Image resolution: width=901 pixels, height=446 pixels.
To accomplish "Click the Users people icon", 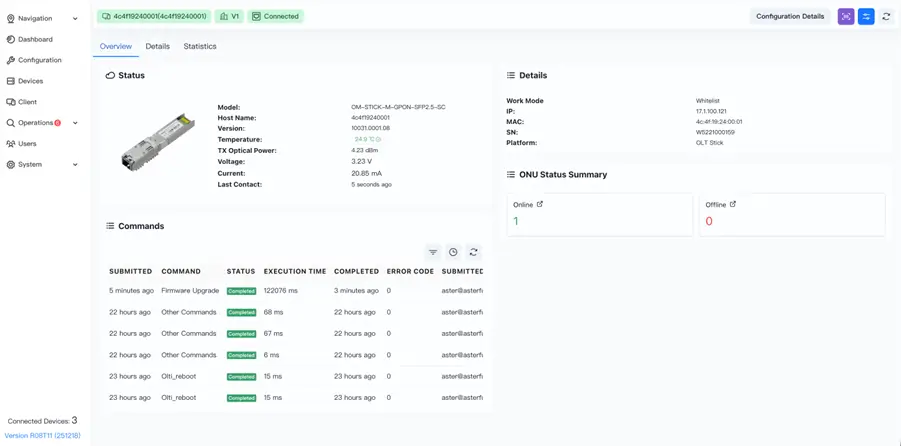I will (10, 144).
